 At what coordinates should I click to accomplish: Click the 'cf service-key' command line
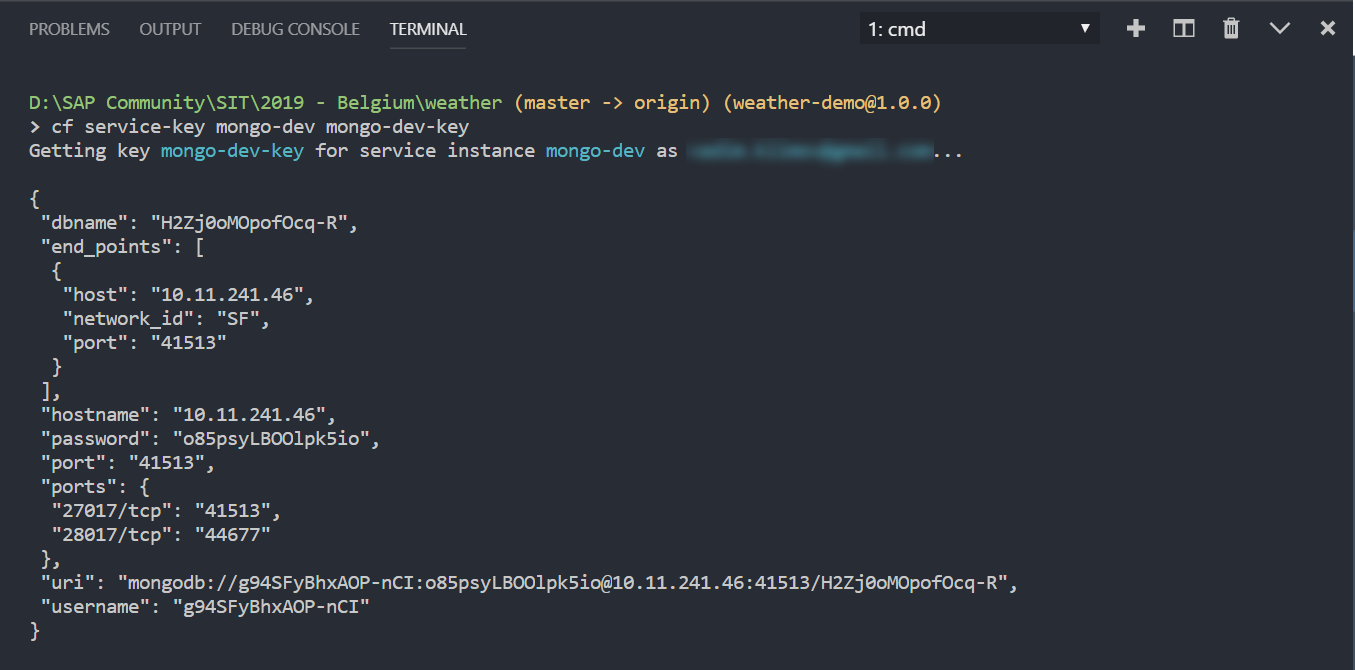coord(260,127)
